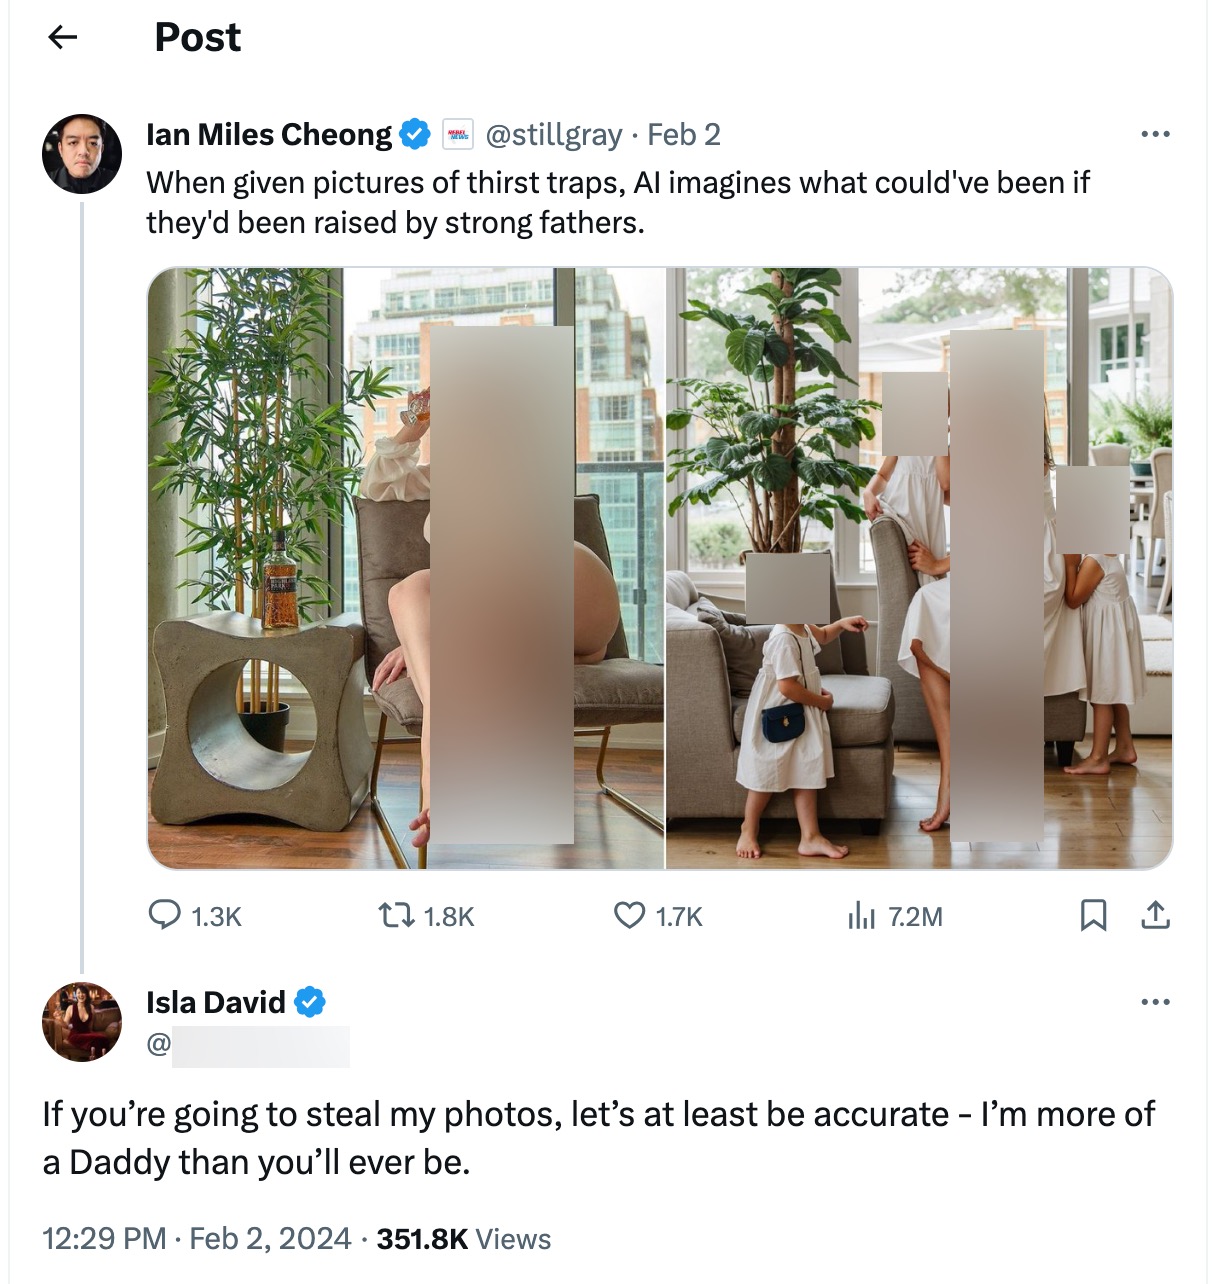Image resolution: width=1222 pixels, height=1284 pixels.
Task: Like the Ian Miles Cheong post
Action: pos(629,915)
